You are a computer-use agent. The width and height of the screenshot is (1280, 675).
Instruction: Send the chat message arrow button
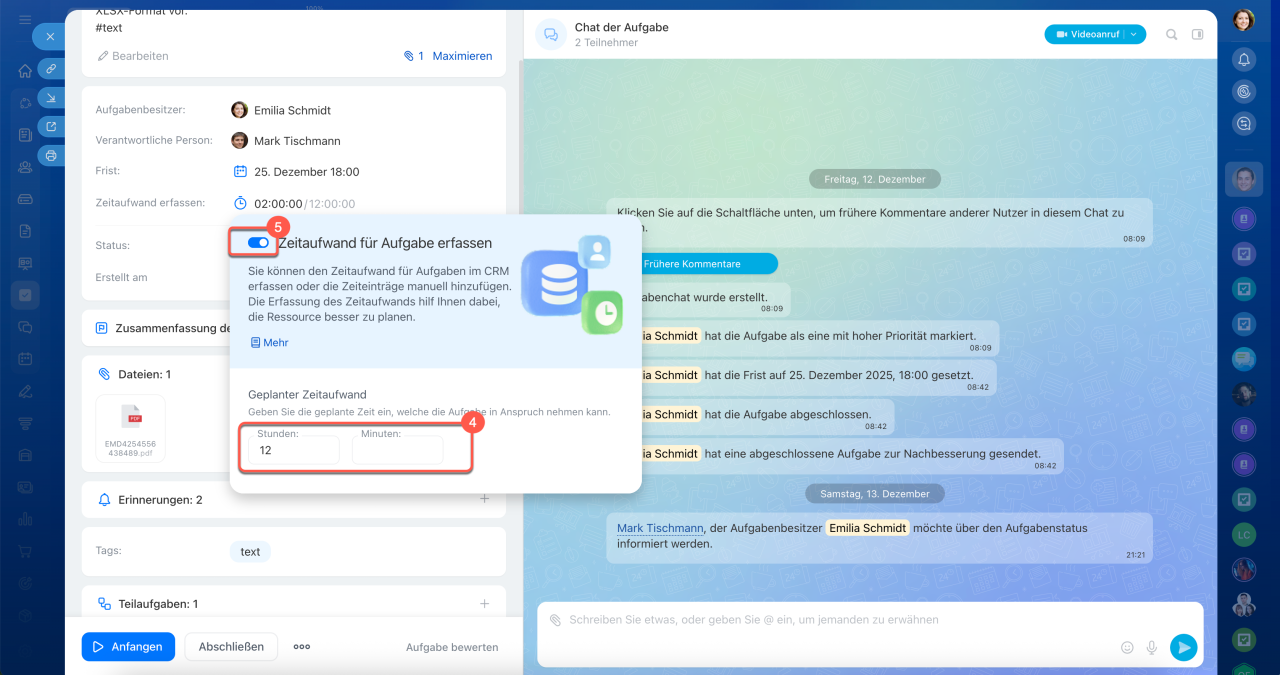(x=1183, y=647)
